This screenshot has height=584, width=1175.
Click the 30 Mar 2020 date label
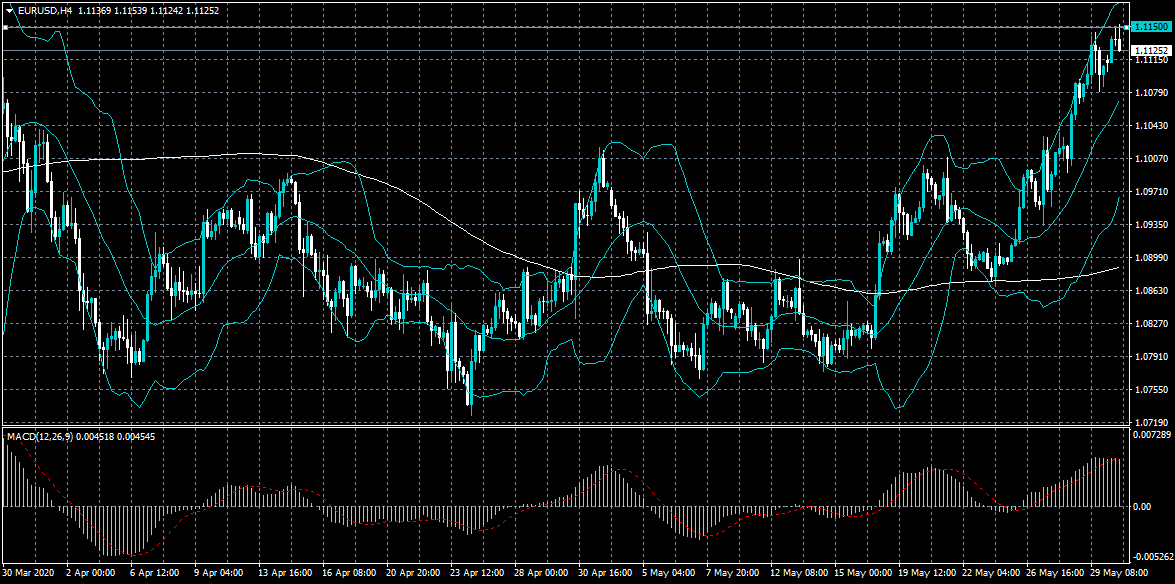click(29, 575)
